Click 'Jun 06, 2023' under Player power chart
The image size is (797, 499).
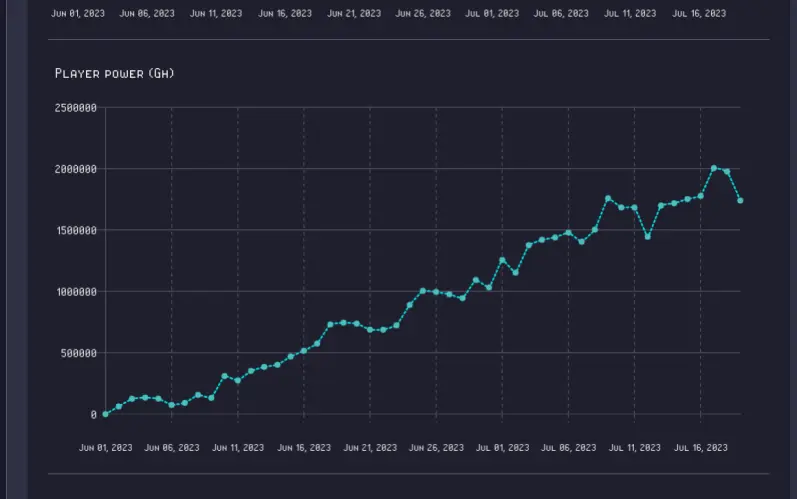[172, 448]
